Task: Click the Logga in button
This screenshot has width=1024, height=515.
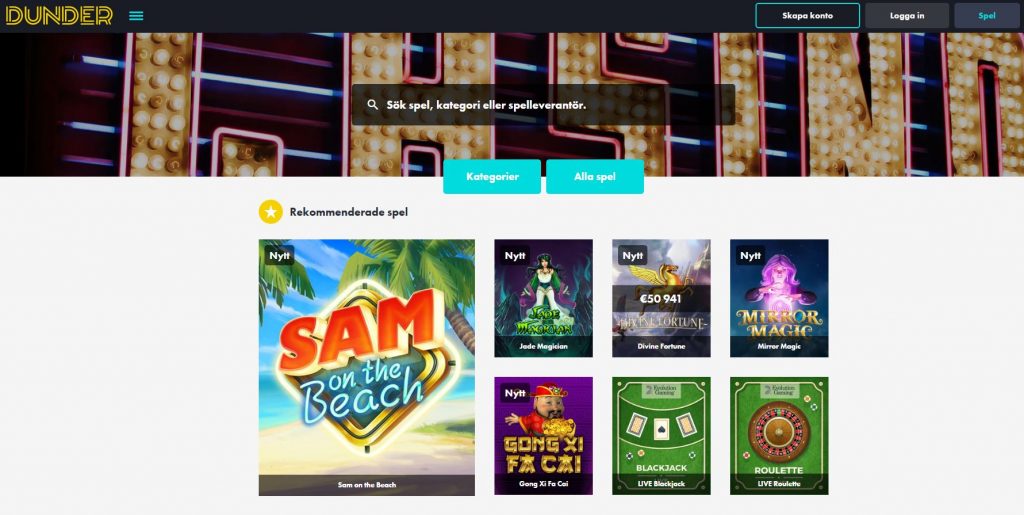Action: pyautogui.click(x=907, y=16)
